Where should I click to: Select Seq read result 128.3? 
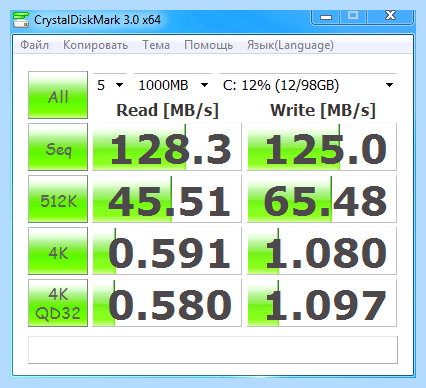[167, 147]
